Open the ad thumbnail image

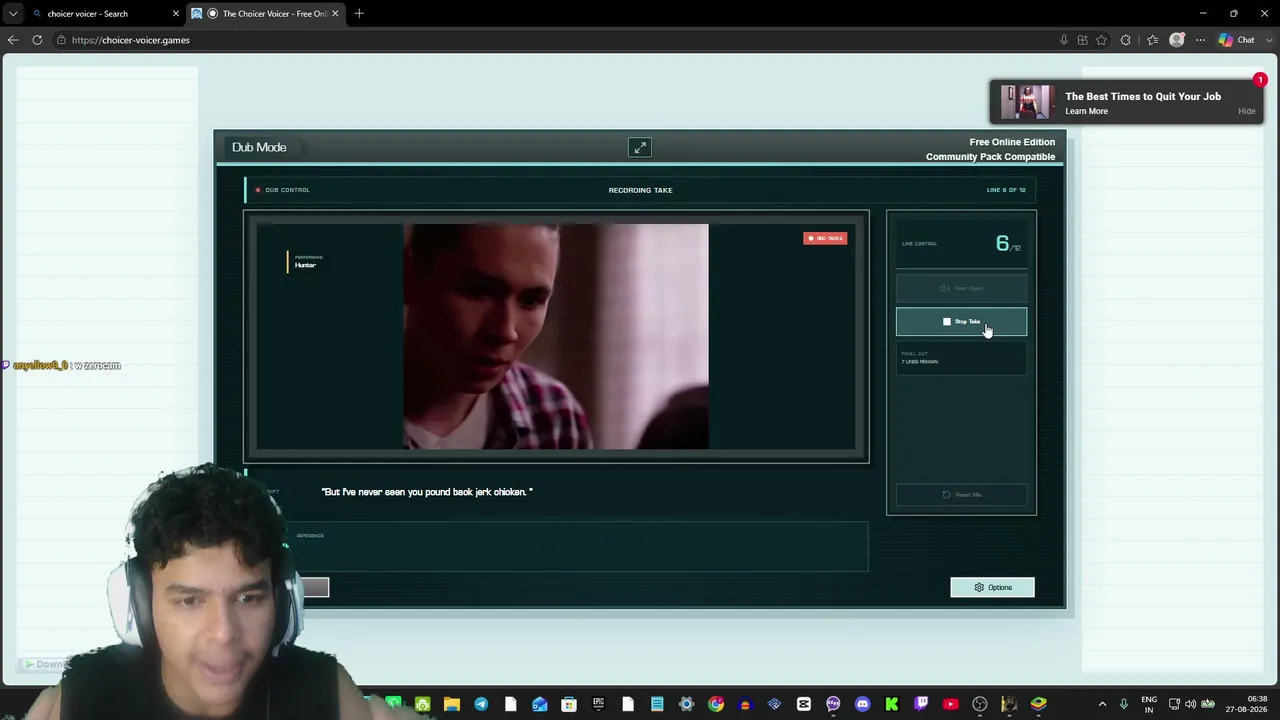pyautogui.click(x=1026, y=103)
